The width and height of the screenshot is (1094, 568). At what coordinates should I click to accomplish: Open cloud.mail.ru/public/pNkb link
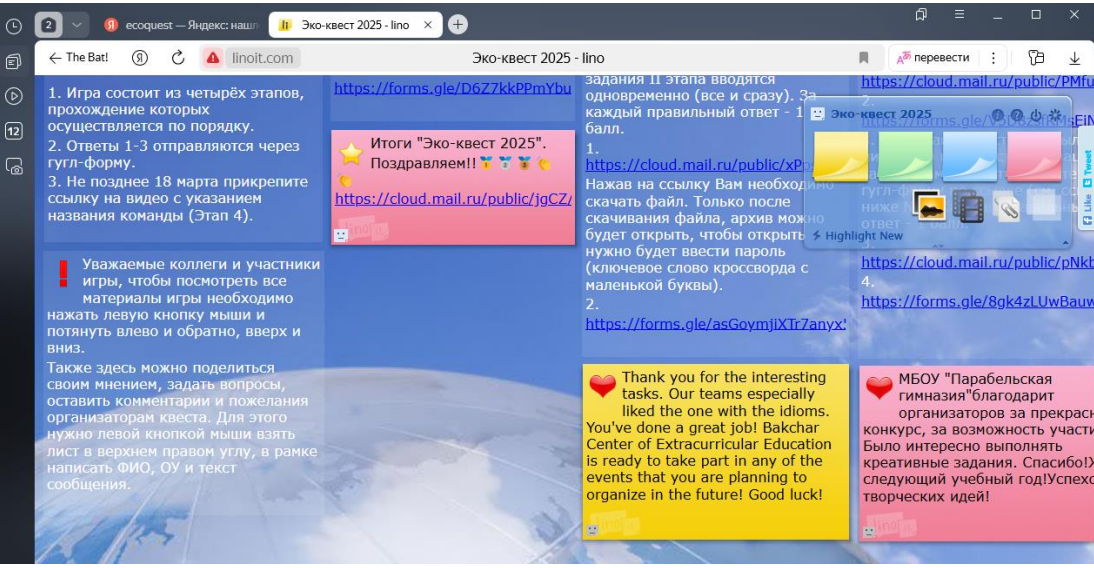click(977, 262)
